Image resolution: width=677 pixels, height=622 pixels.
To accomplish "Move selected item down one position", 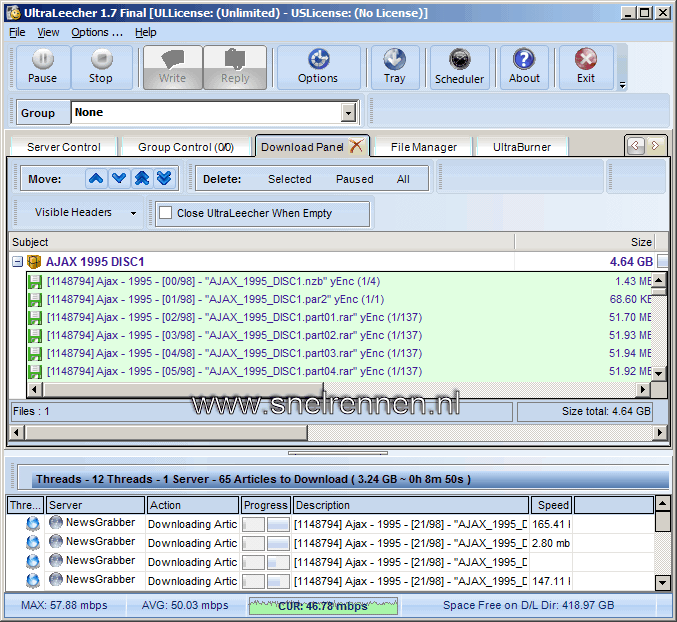I will click(119, 178).
